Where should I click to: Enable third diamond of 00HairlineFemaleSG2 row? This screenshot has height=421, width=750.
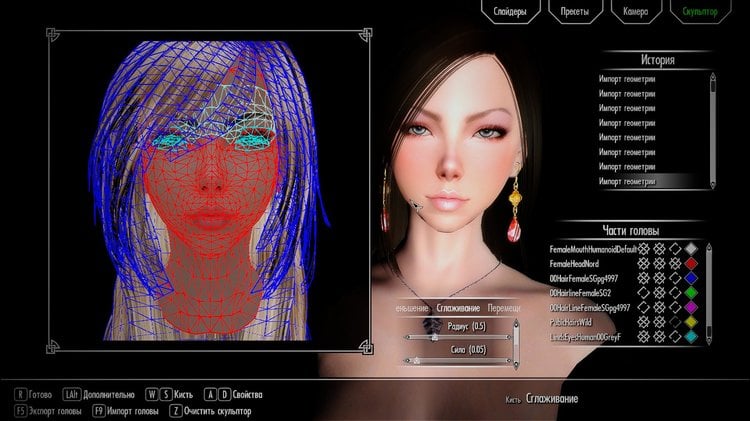675,292
